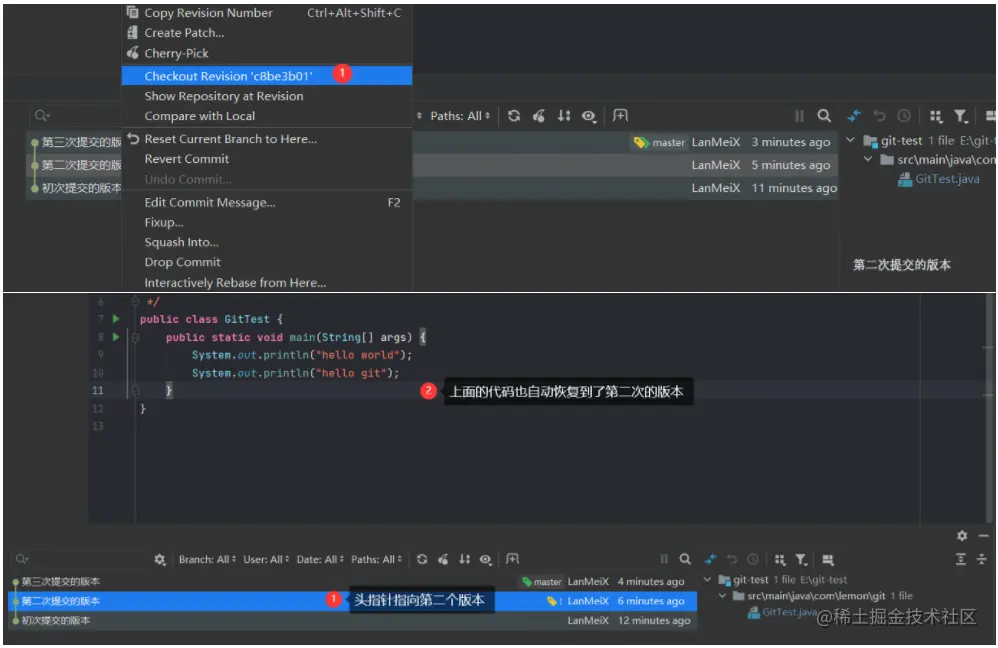The width and height of the screenshot is (998, 648).
Task: Select Checkout Revision 'c8be3b01' menu item
Action: point(267,75)
